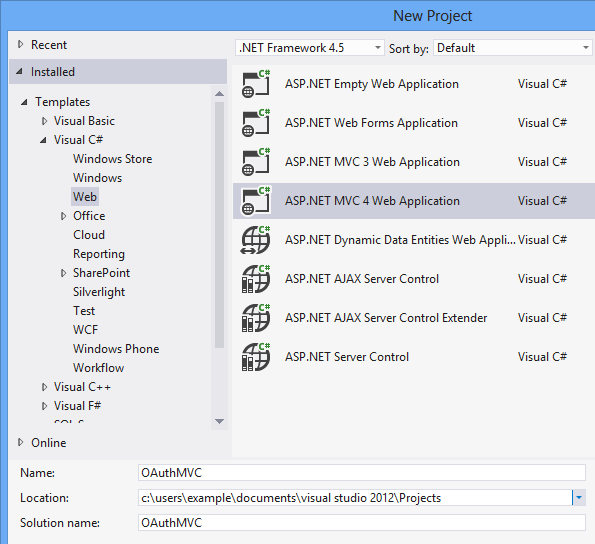Click the tree scrollbar up arrow
The width and height of the screenshot is (595, 544).
point(219,94)
